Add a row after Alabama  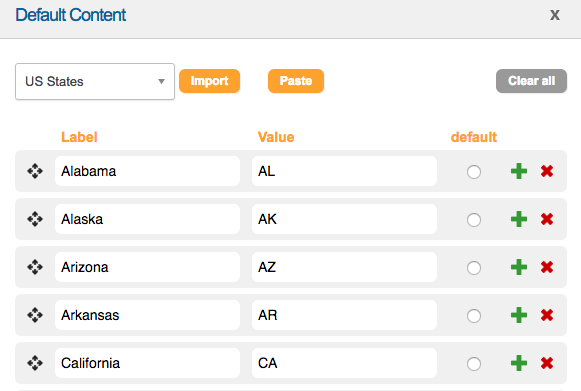(x=519, y=171)
